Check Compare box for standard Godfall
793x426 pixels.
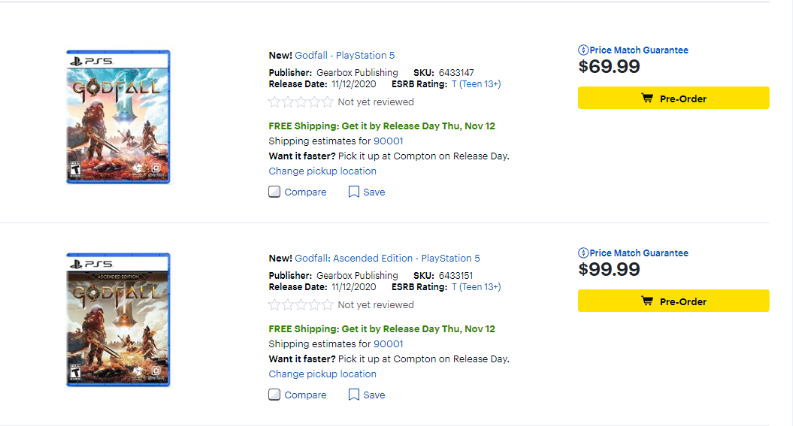[275, 192]
